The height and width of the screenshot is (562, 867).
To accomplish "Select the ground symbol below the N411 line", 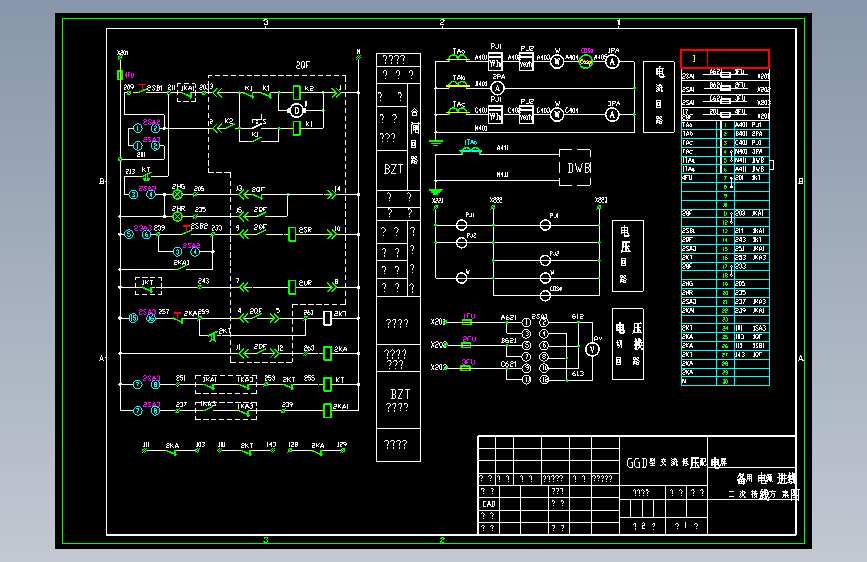I will pyautogui.click(x=436, y=191).
